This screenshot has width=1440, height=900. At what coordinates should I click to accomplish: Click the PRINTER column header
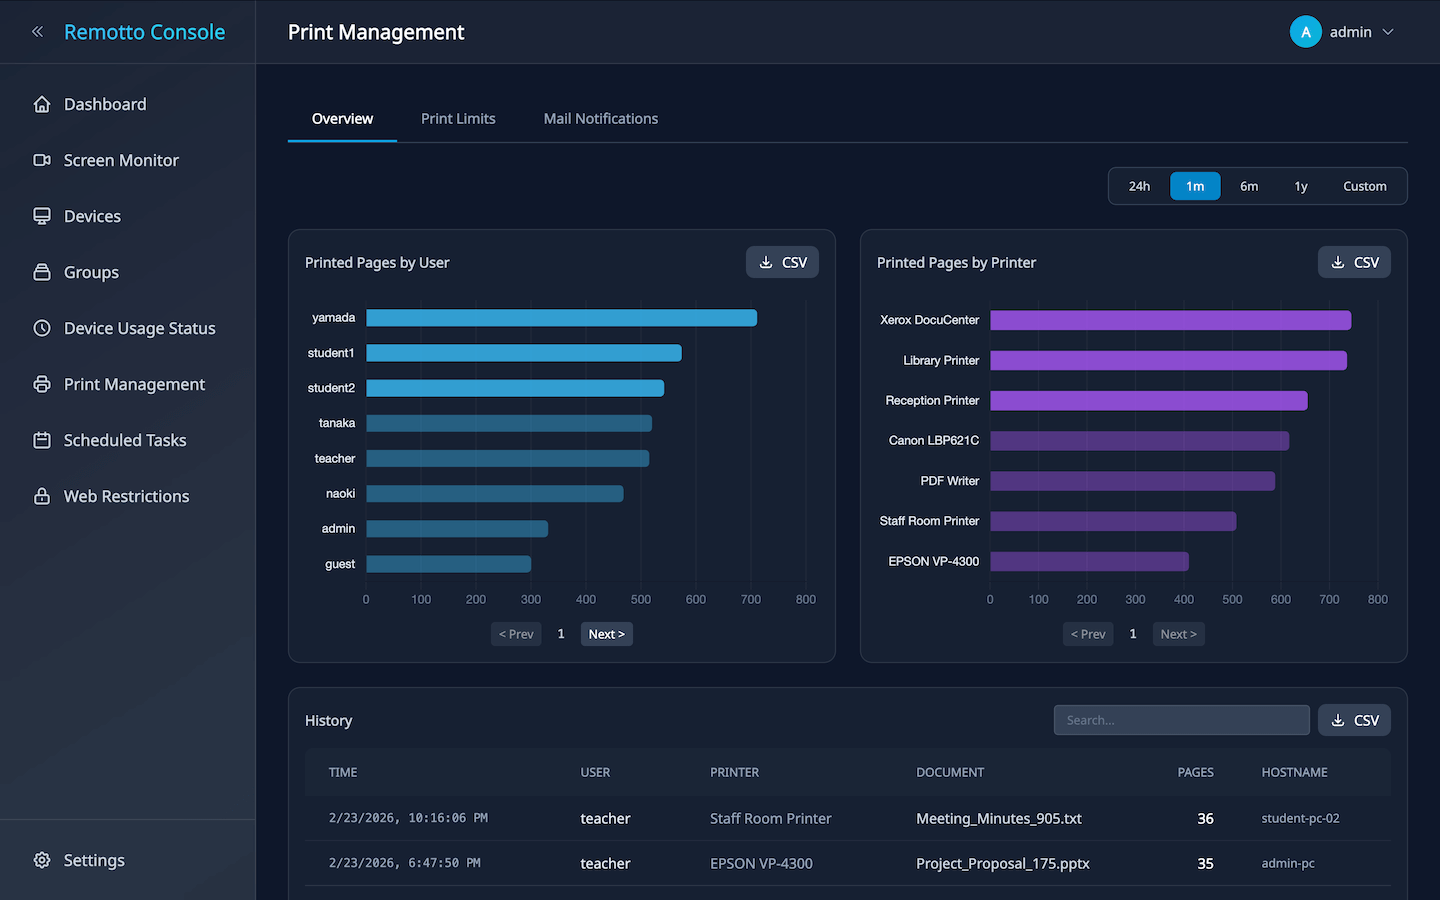pyautogui.click(x=734, y=772)
